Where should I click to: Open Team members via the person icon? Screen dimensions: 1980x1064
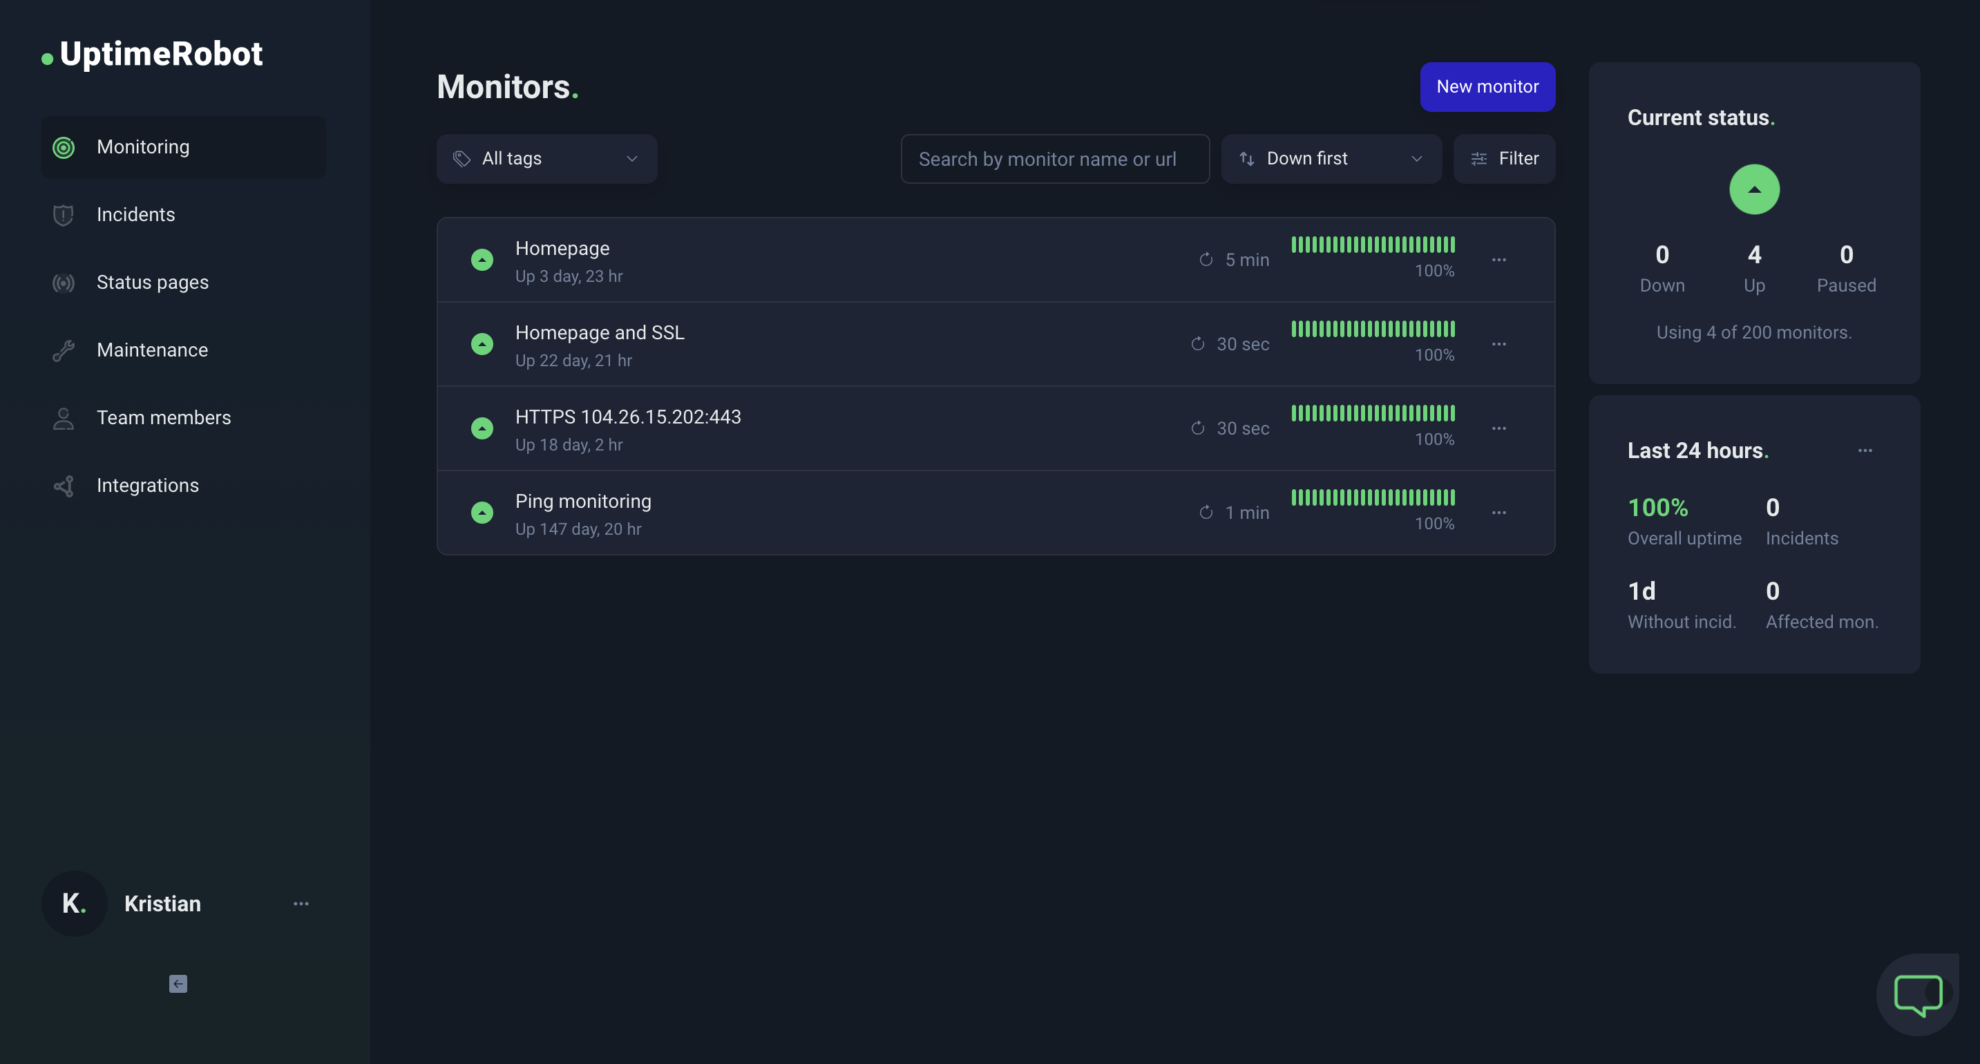(x=63, y=417)
